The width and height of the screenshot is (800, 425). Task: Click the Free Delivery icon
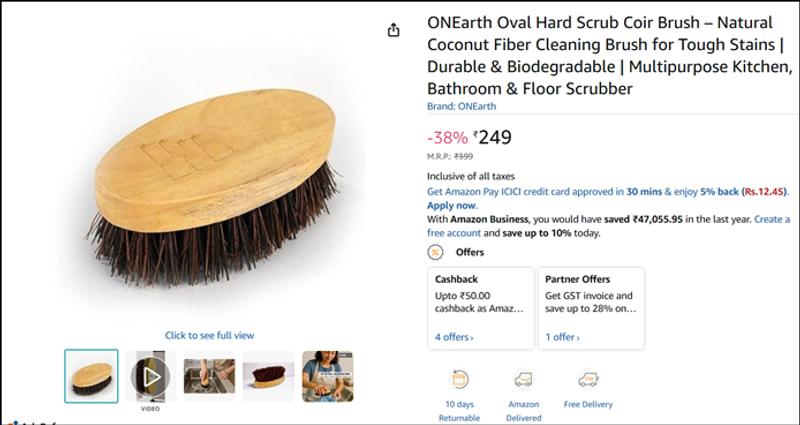pos(587,379)
